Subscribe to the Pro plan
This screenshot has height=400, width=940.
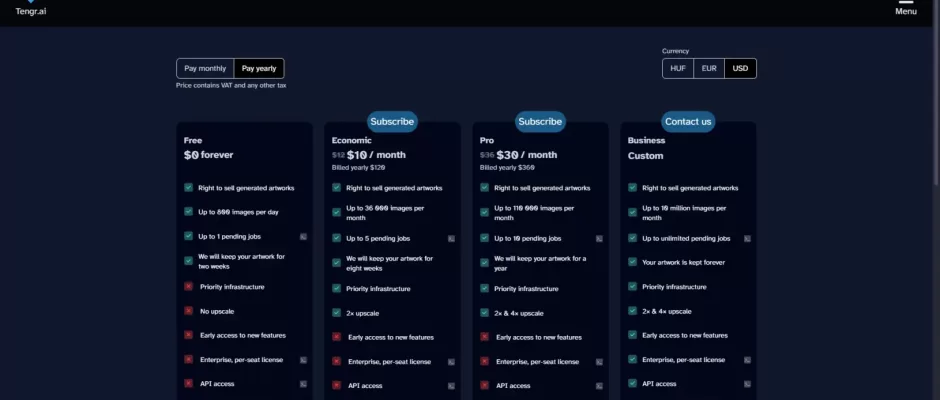(540, 121)
